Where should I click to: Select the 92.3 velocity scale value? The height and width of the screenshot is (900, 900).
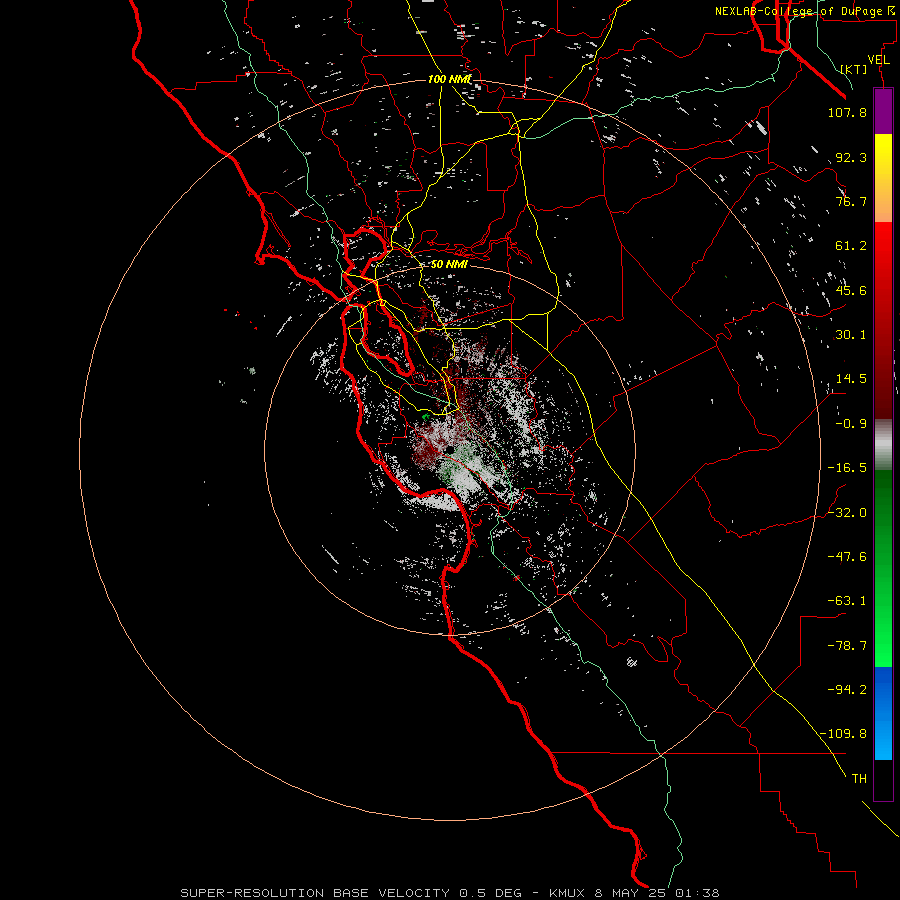(x=851, y=157)
